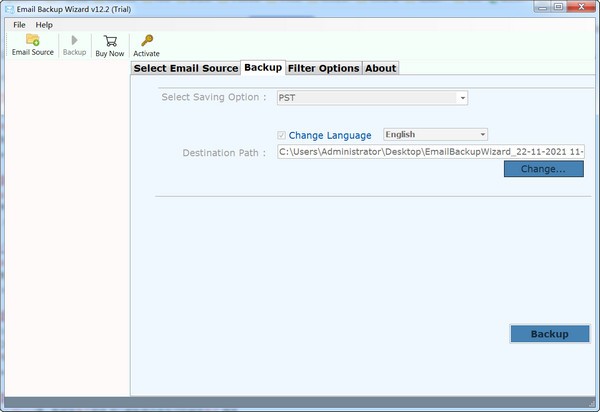The width and height of the screenshot is (600, 412).
Task: Open Buy Now shopping cart icon
Action: 109,41
